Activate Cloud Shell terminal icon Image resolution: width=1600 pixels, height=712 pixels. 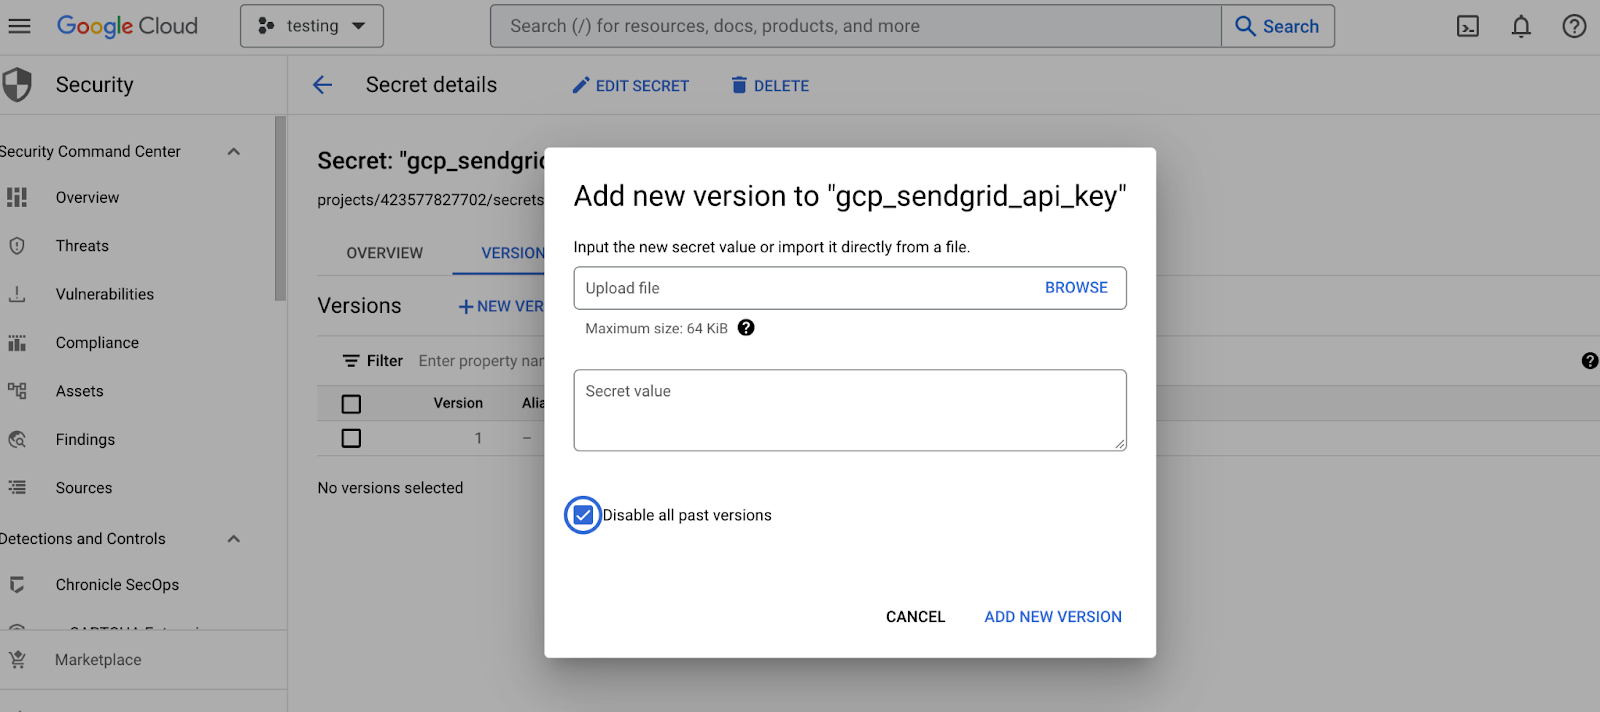tap(1467, 27)
